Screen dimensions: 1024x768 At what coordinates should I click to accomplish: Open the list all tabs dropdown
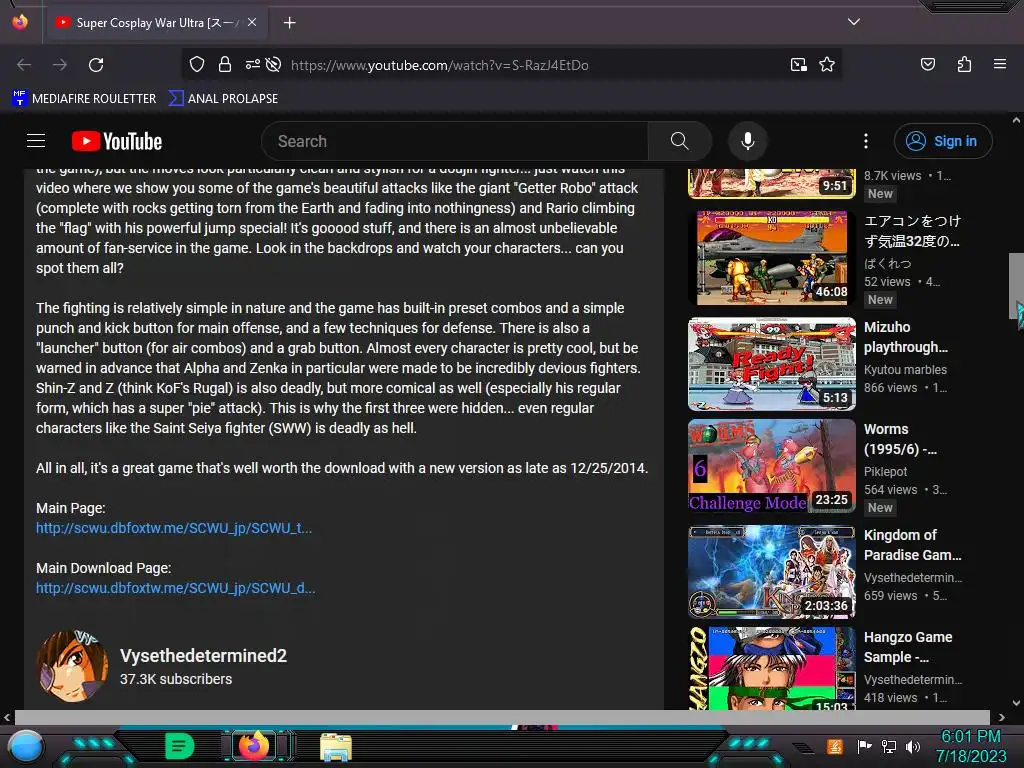coord(854,22)
